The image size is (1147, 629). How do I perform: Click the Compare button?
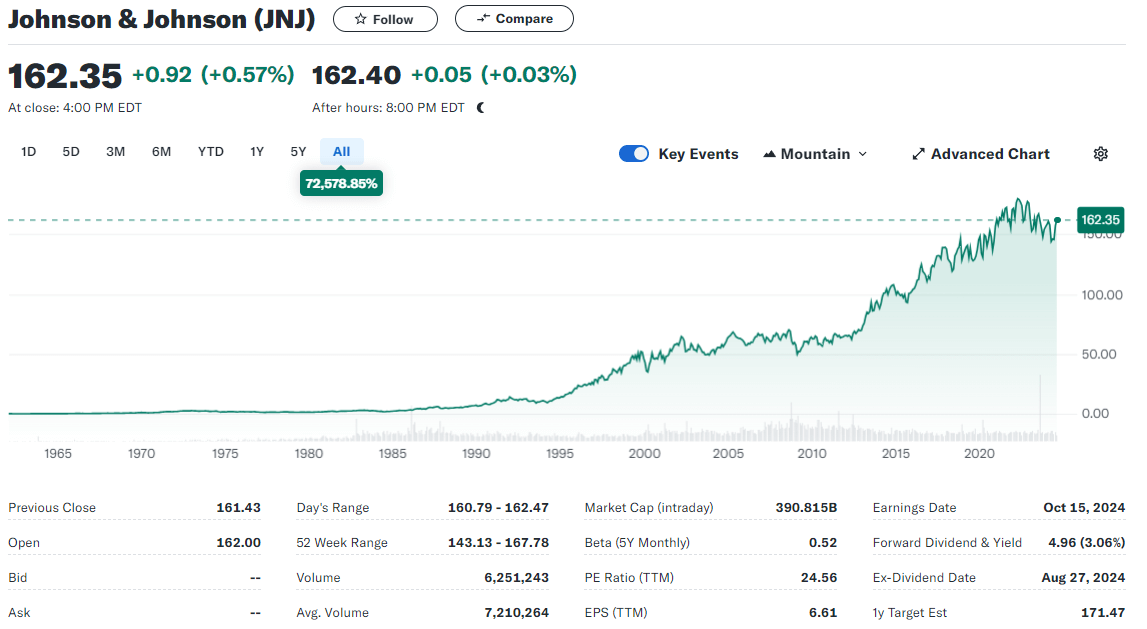tap(514, 19)
